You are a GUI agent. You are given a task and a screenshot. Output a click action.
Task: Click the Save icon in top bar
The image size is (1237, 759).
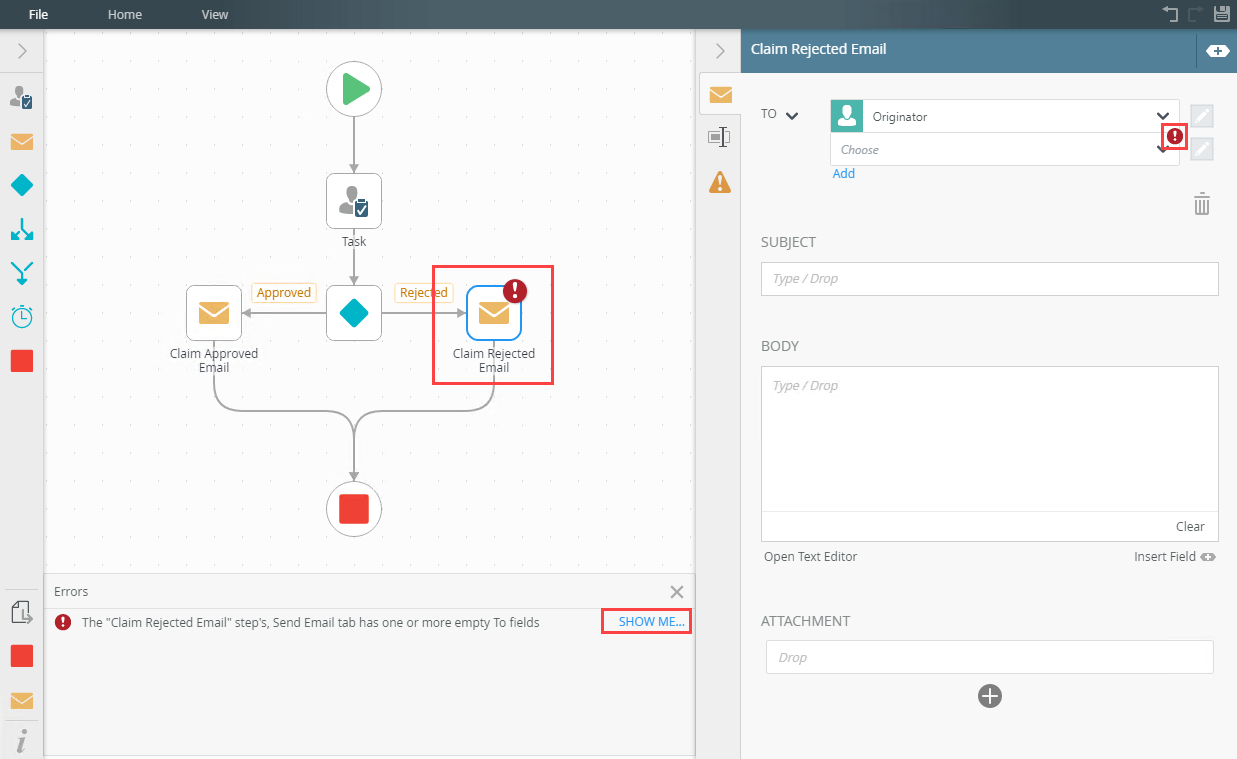(1221, 14)
